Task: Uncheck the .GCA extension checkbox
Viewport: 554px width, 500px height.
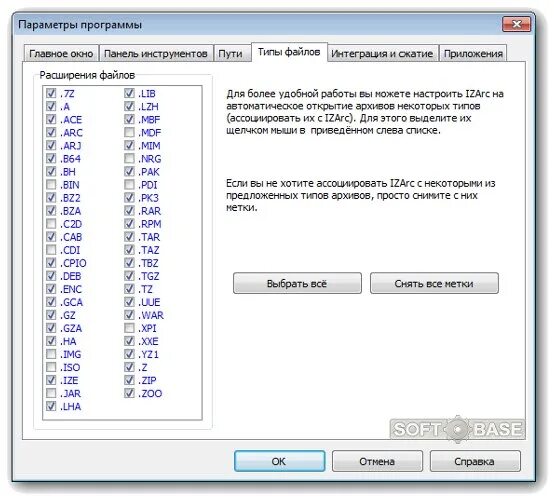Action: (x=51, y=302)
